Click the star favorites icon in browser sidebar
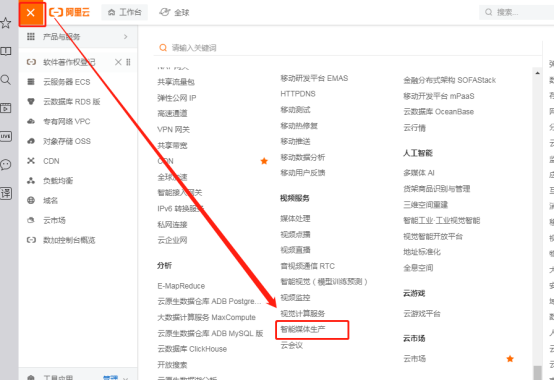This screenshot has width=554, height=381. pos(6,23)
